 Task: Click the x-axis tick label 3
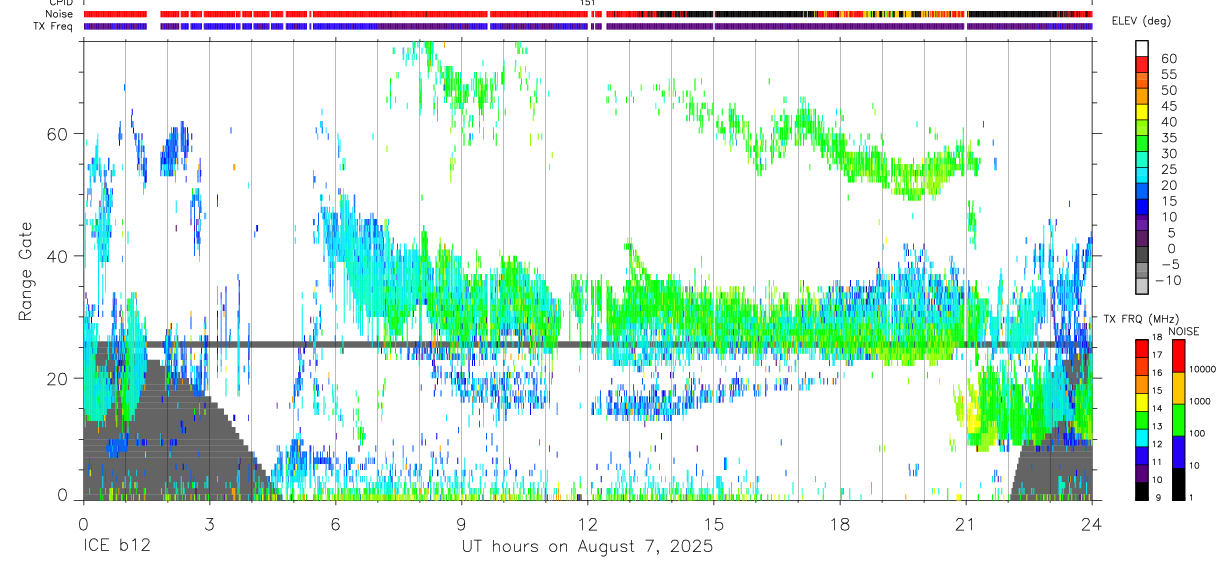209,523
